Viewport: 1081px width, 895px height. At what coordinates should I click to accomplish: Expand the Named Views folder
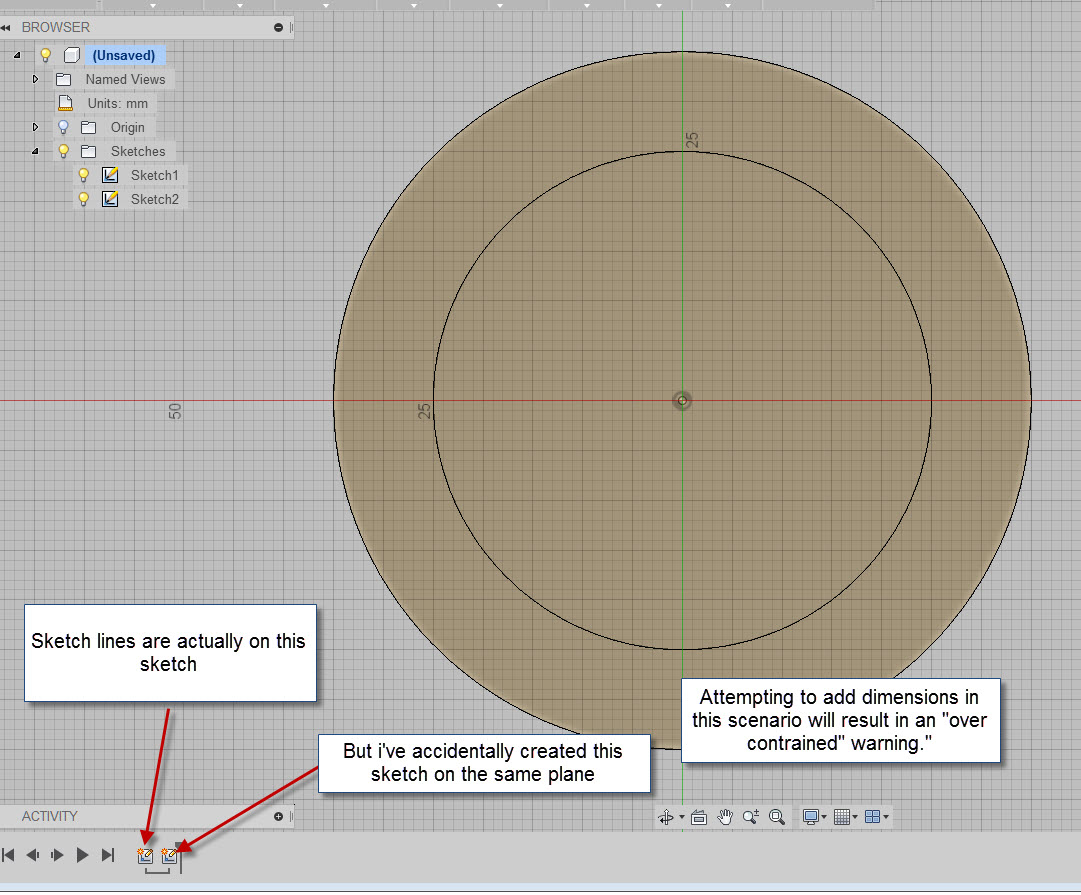coord(35,79)
